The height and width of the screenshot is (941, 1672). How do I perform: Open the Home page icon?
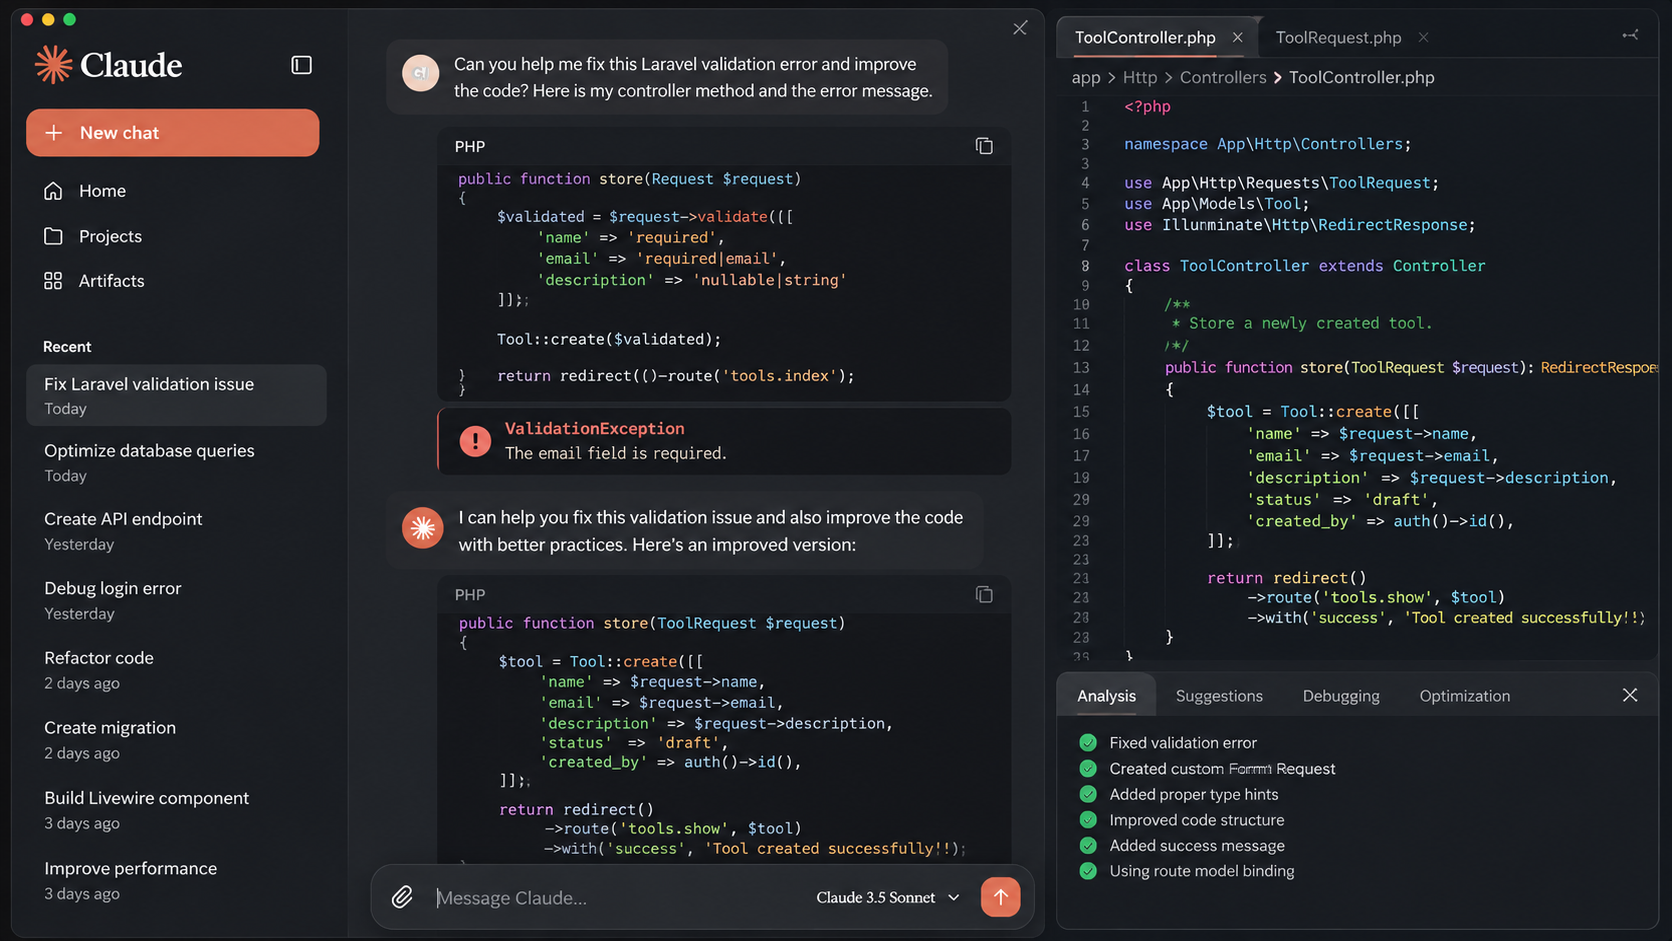53,191
